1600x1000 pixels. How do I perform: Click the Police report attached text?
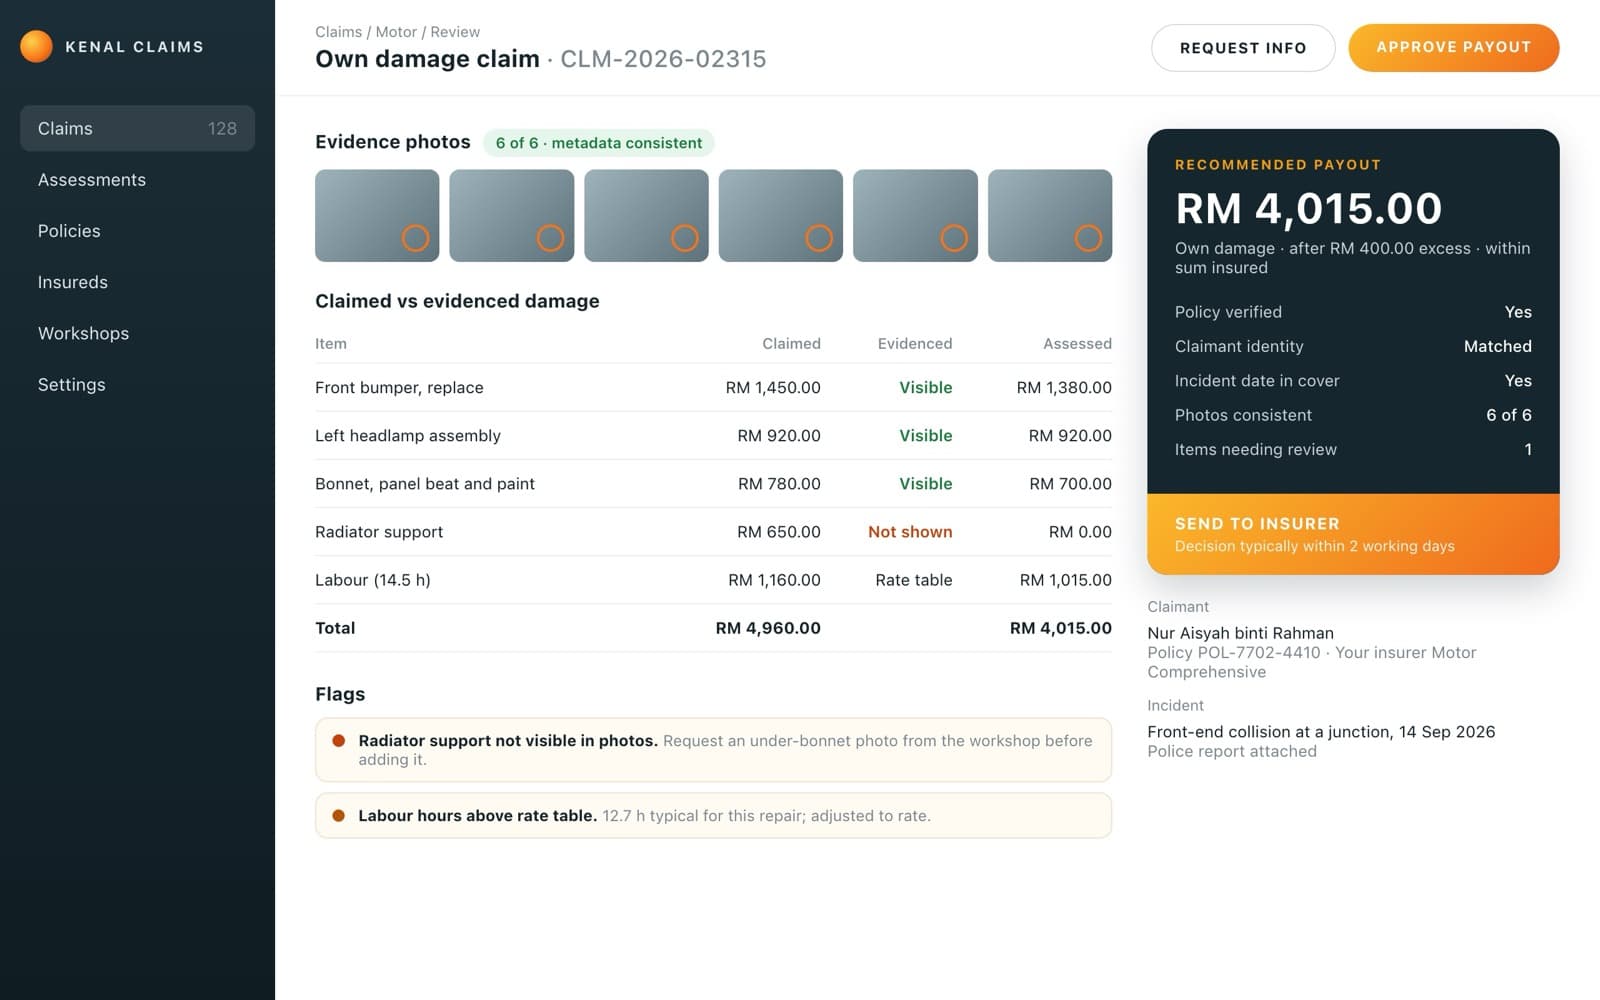[x=1232, y=751]
